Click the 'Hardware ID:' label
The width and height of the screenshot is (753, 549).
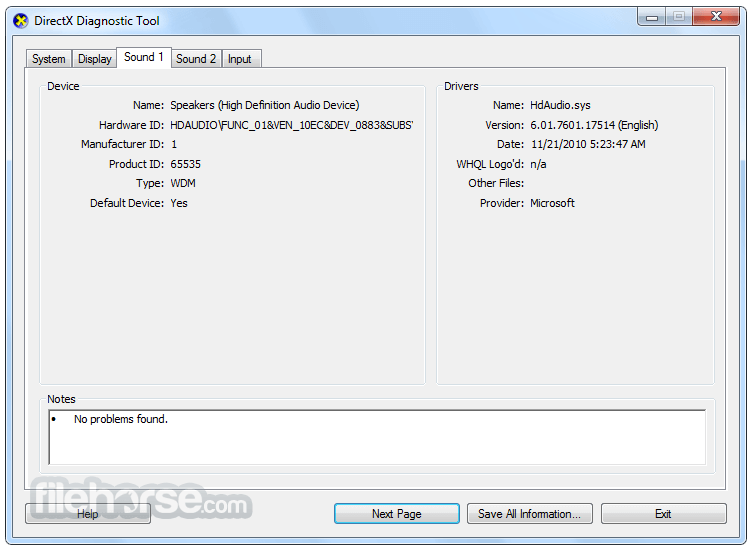(131, 125)
